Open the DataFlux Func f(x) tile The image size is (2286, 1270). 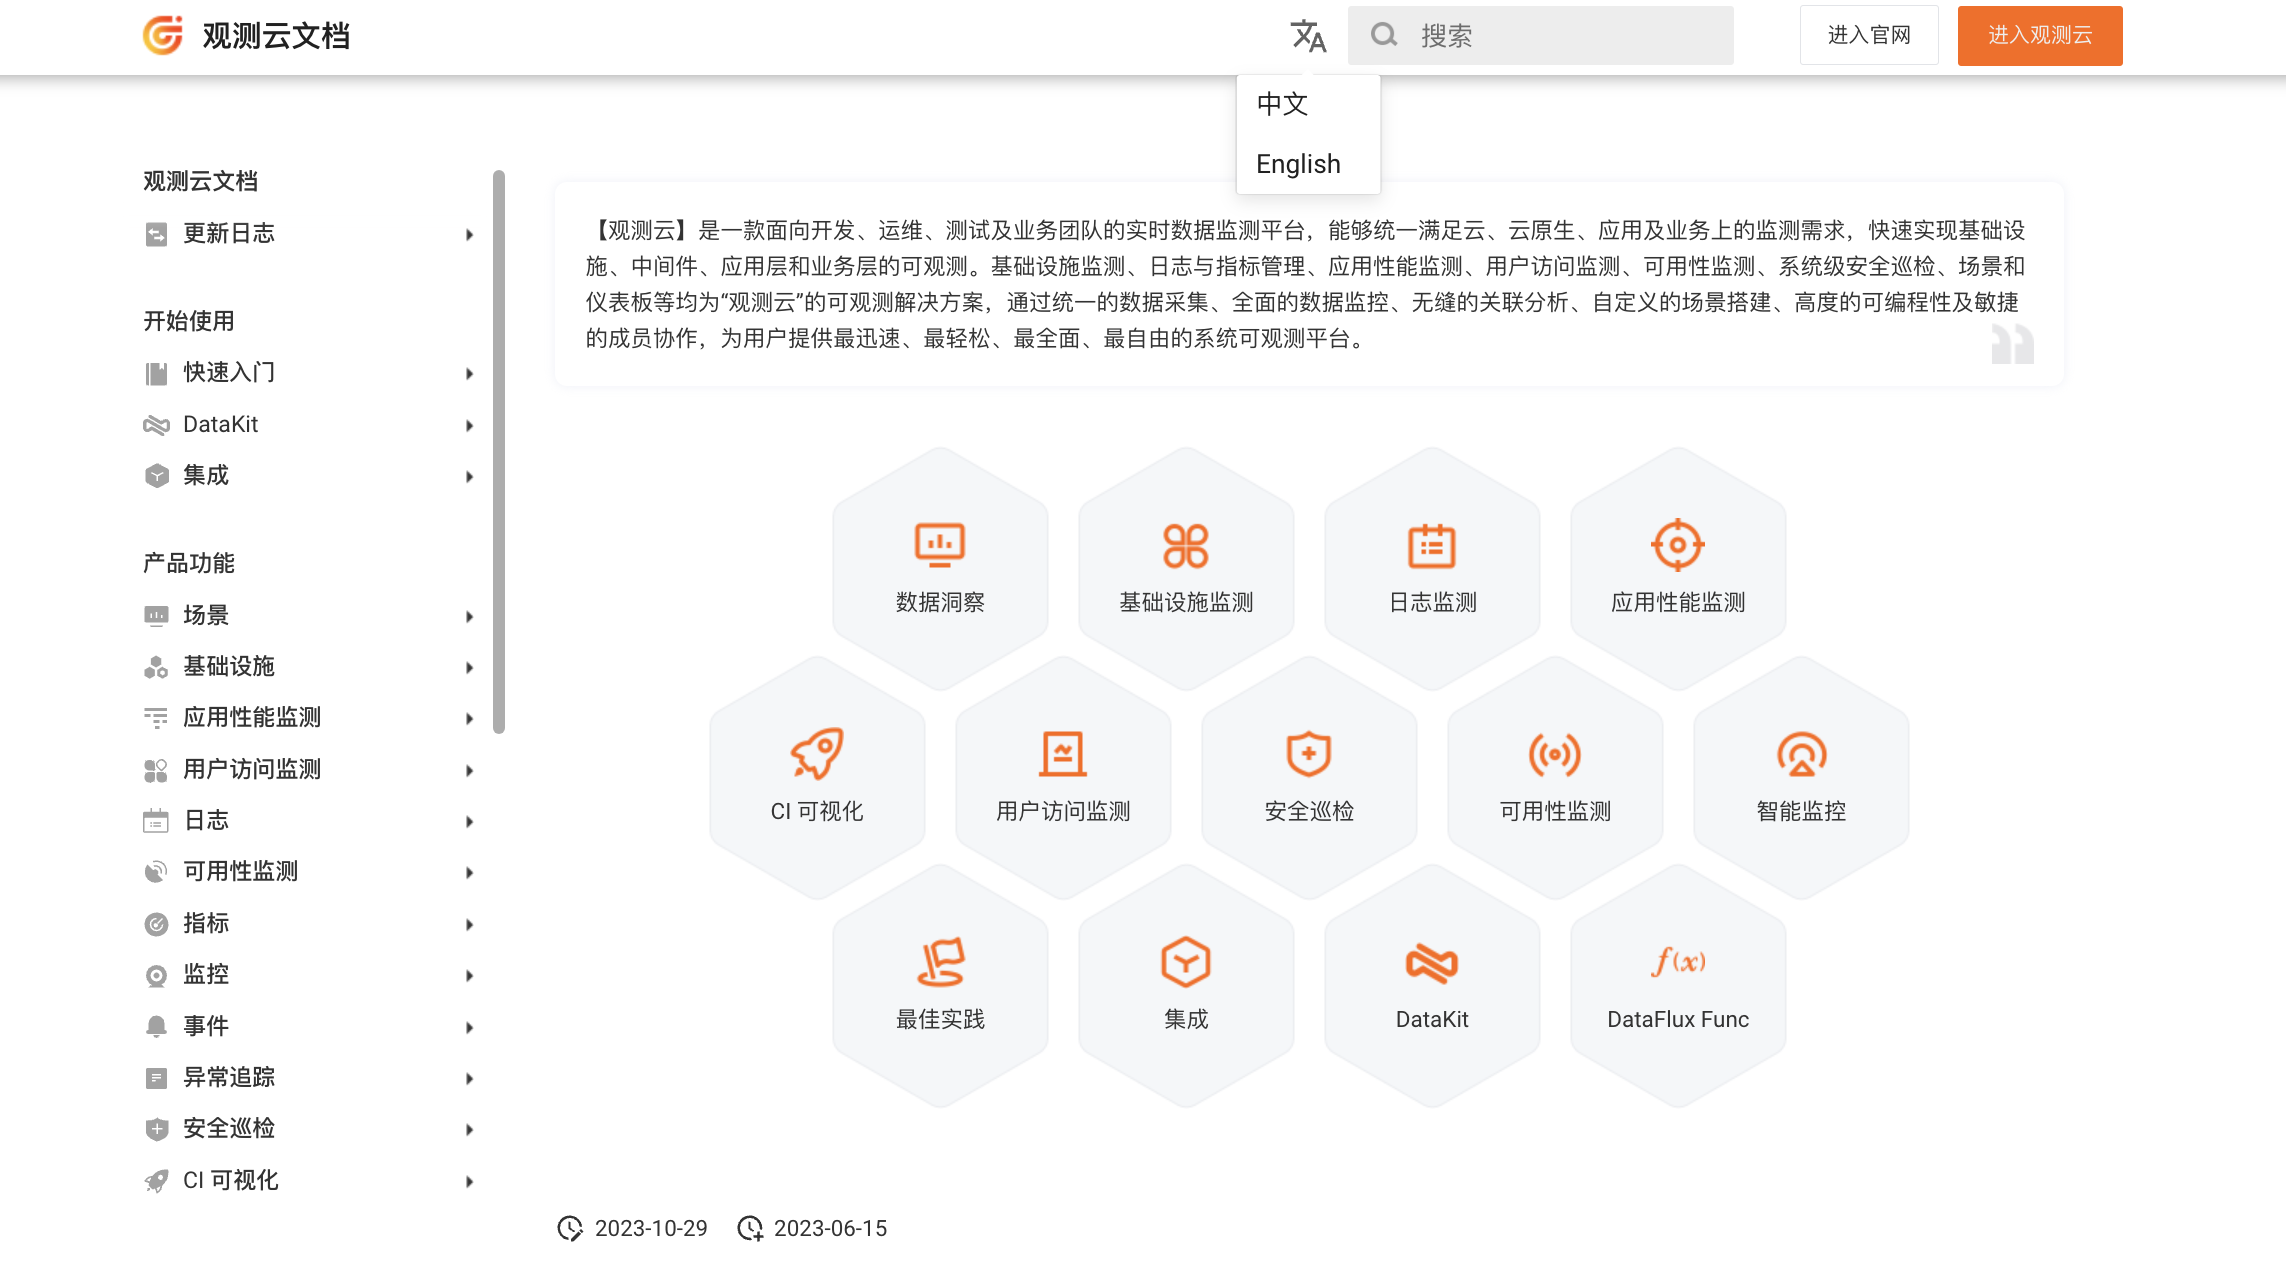1678,962
